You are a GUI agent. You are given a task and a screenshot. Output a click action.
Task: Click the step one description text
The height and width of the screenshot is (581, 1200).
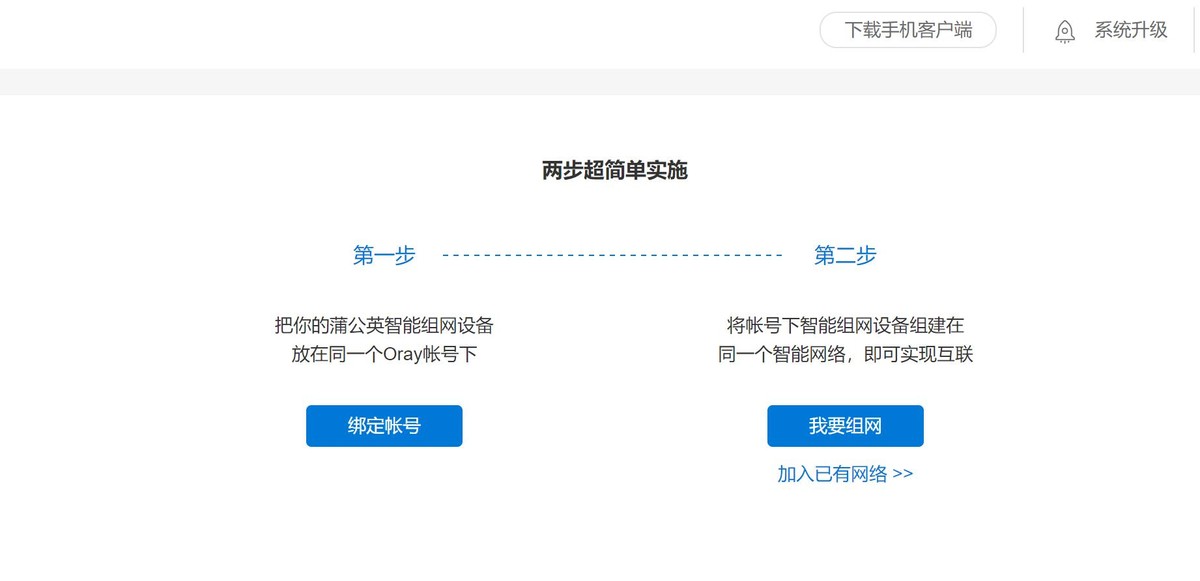384,339
